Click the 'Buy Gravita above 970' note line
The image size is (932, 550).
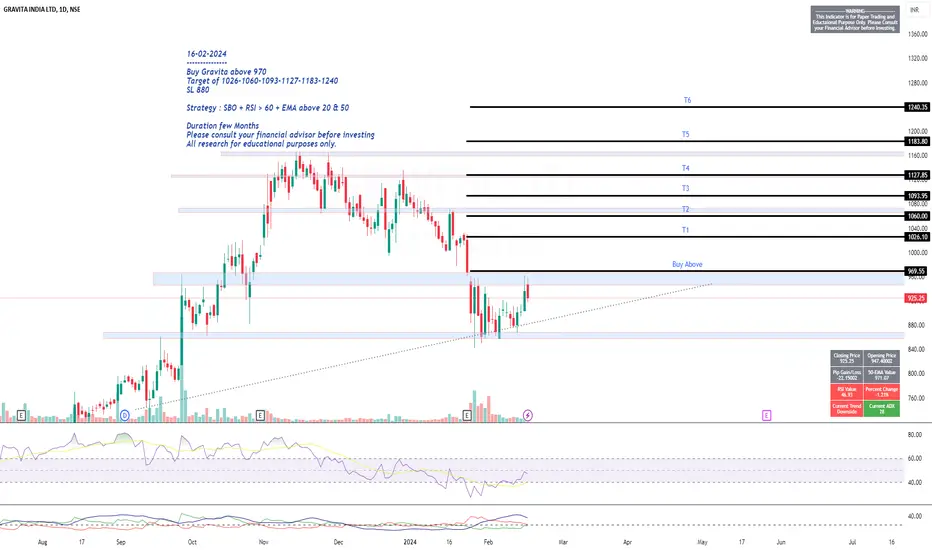[226, 72]
